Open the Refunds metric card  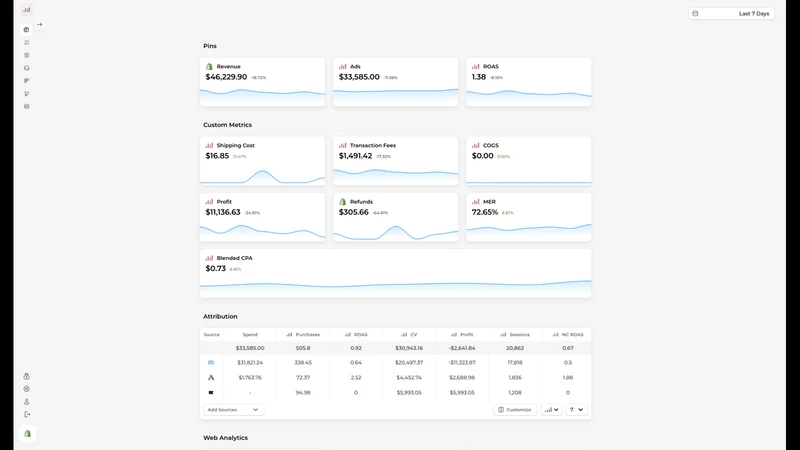tap(395, 217)
